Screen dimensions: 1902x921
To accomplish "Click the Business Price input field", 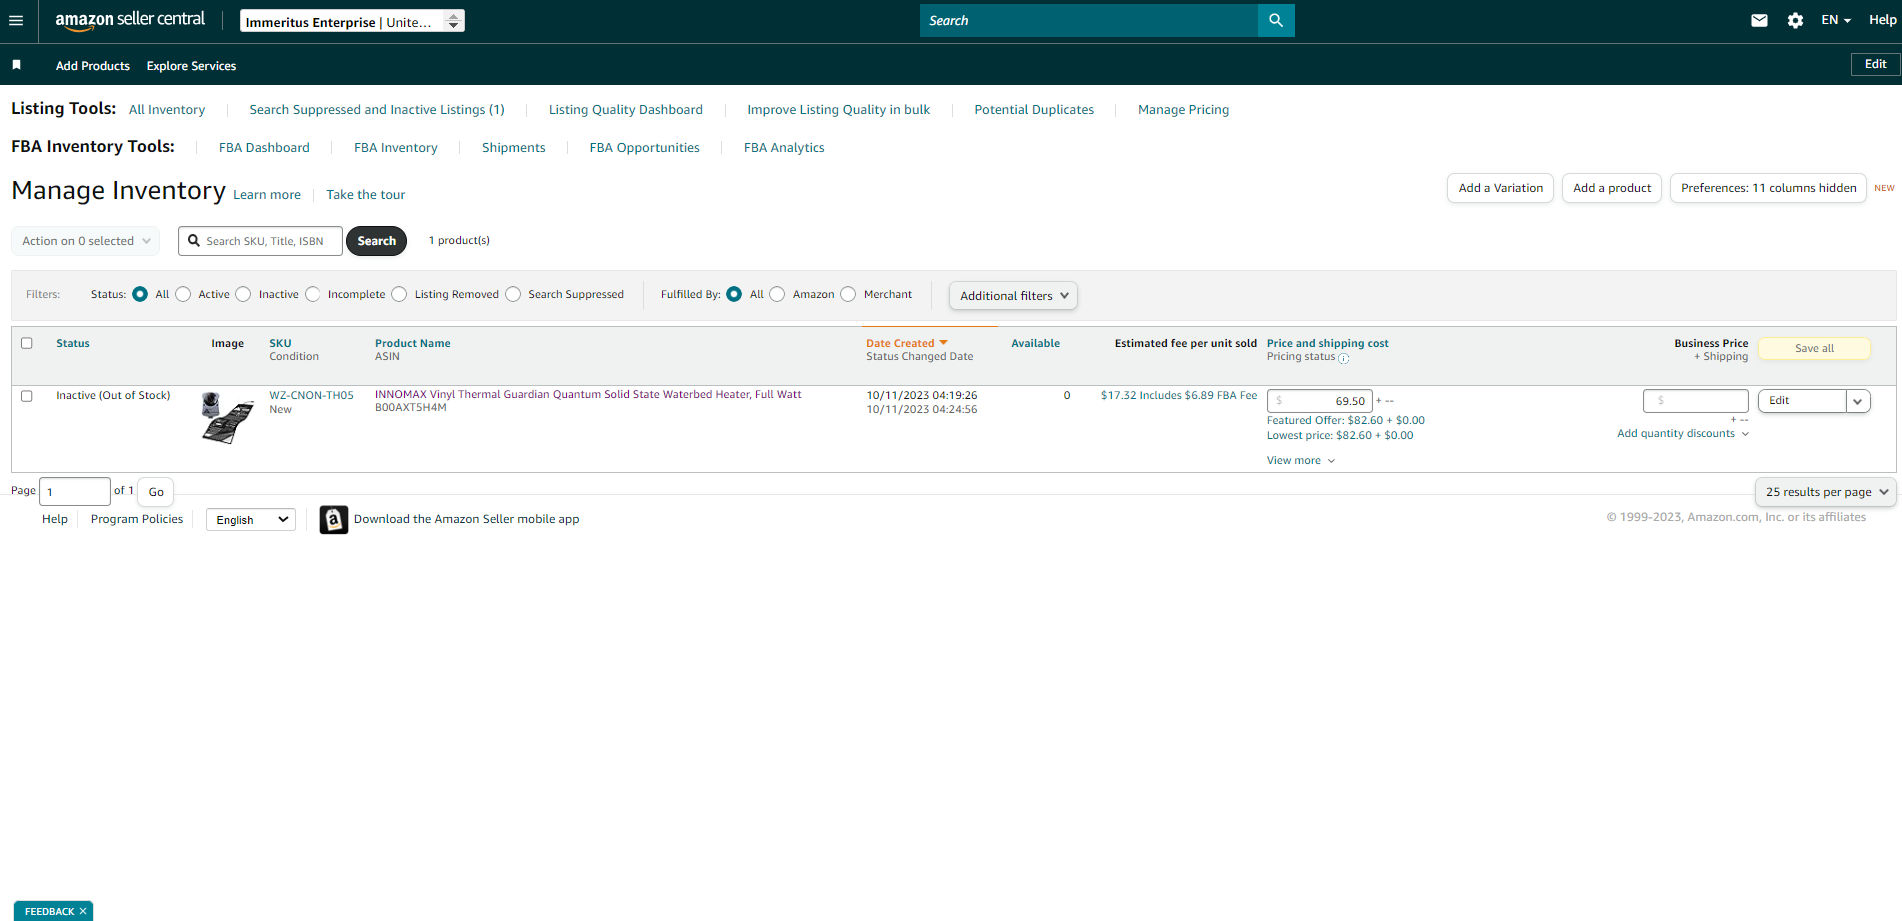I will (x=1695, y=401).
